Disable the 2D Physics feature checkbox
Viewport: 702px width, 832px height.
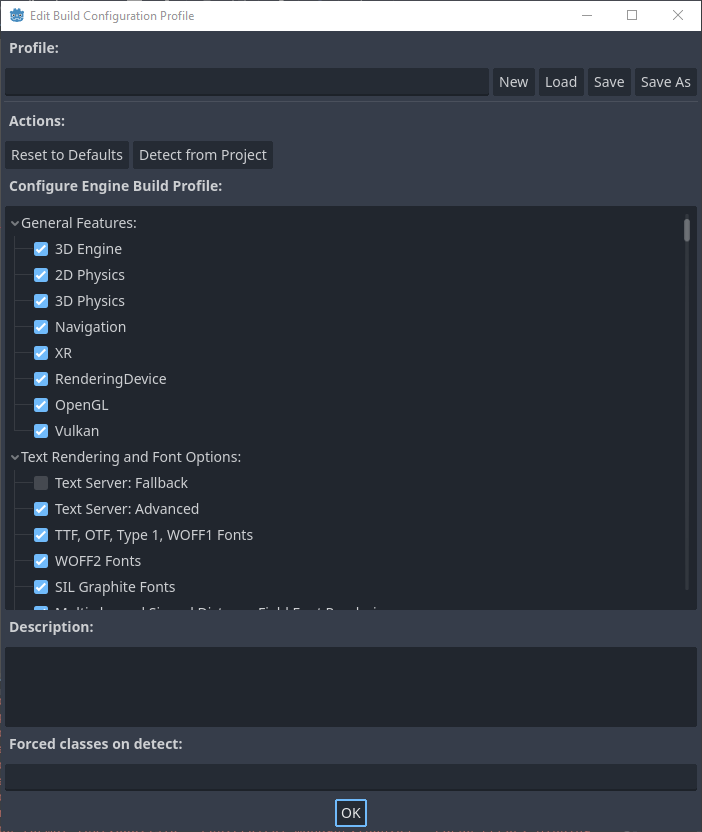tap(41, 275)
